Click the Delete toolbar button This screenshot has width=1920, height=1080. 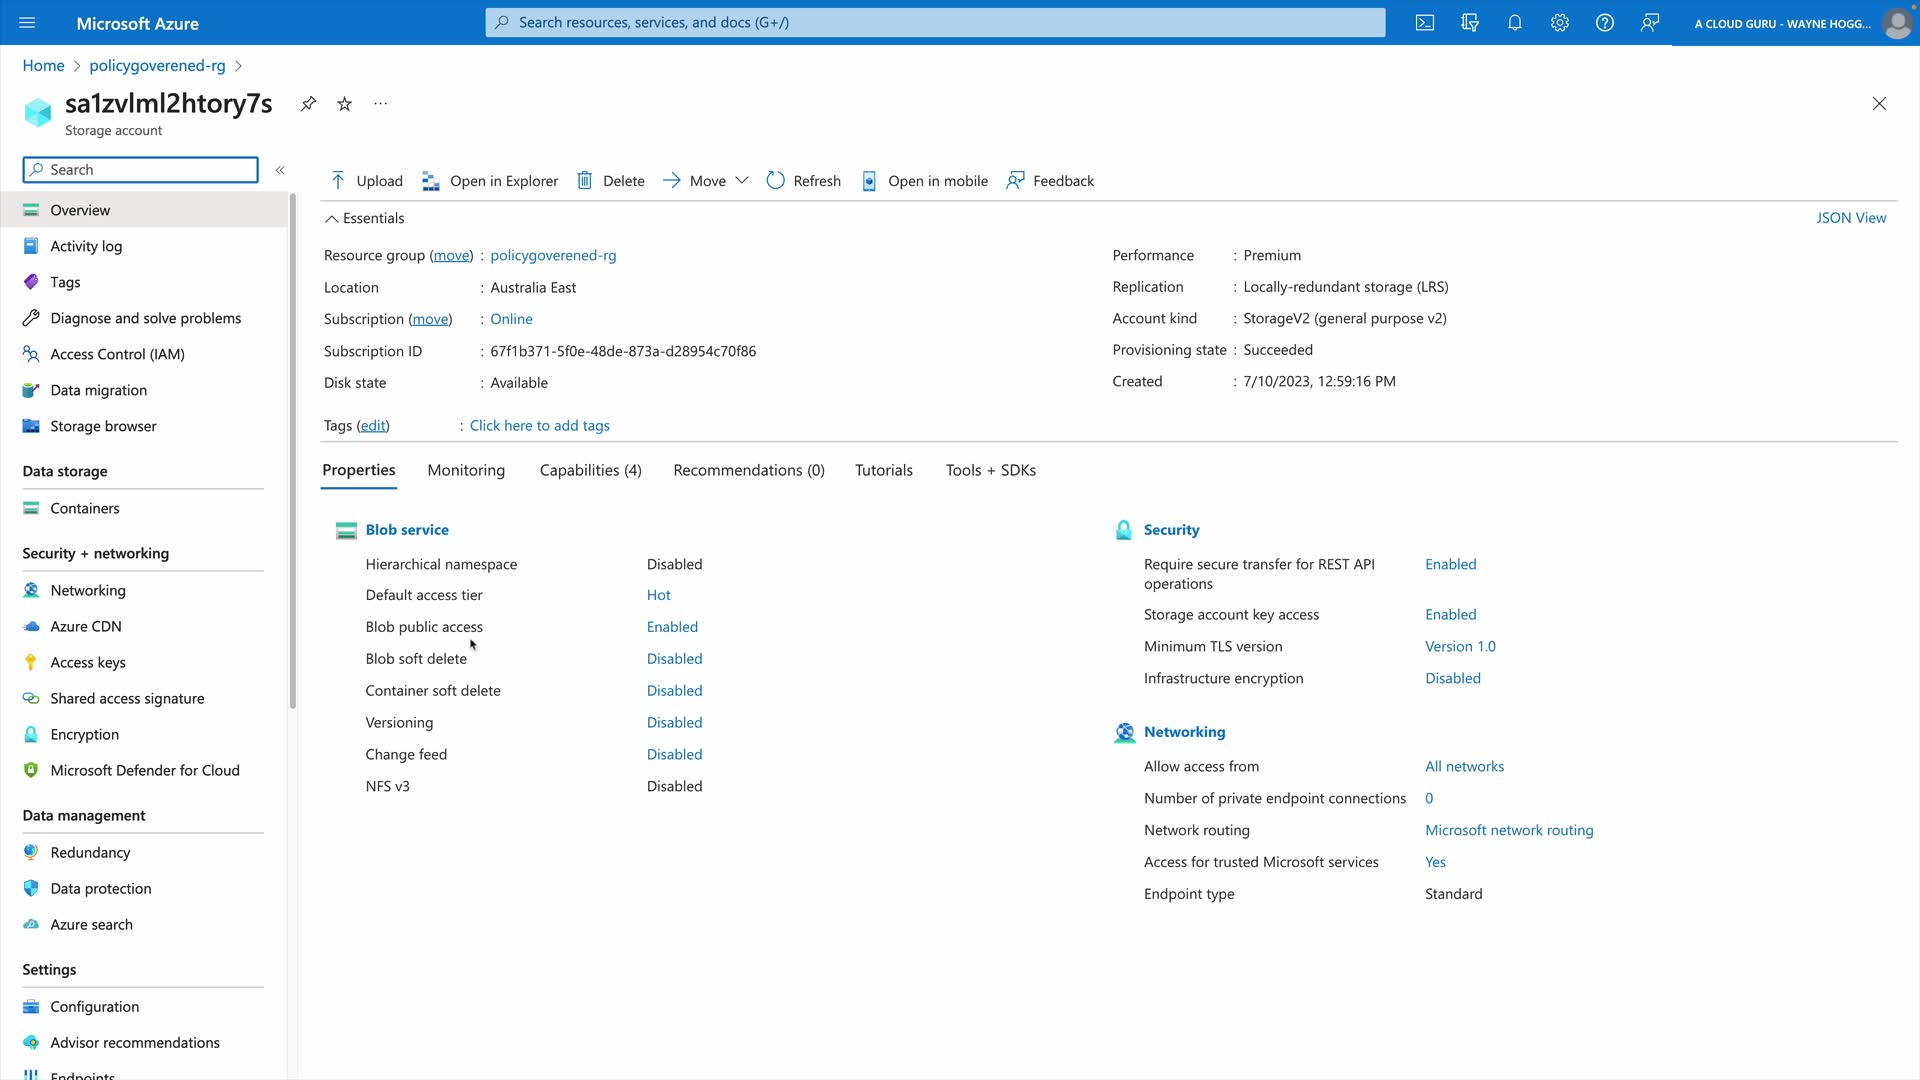click(611, 181)
